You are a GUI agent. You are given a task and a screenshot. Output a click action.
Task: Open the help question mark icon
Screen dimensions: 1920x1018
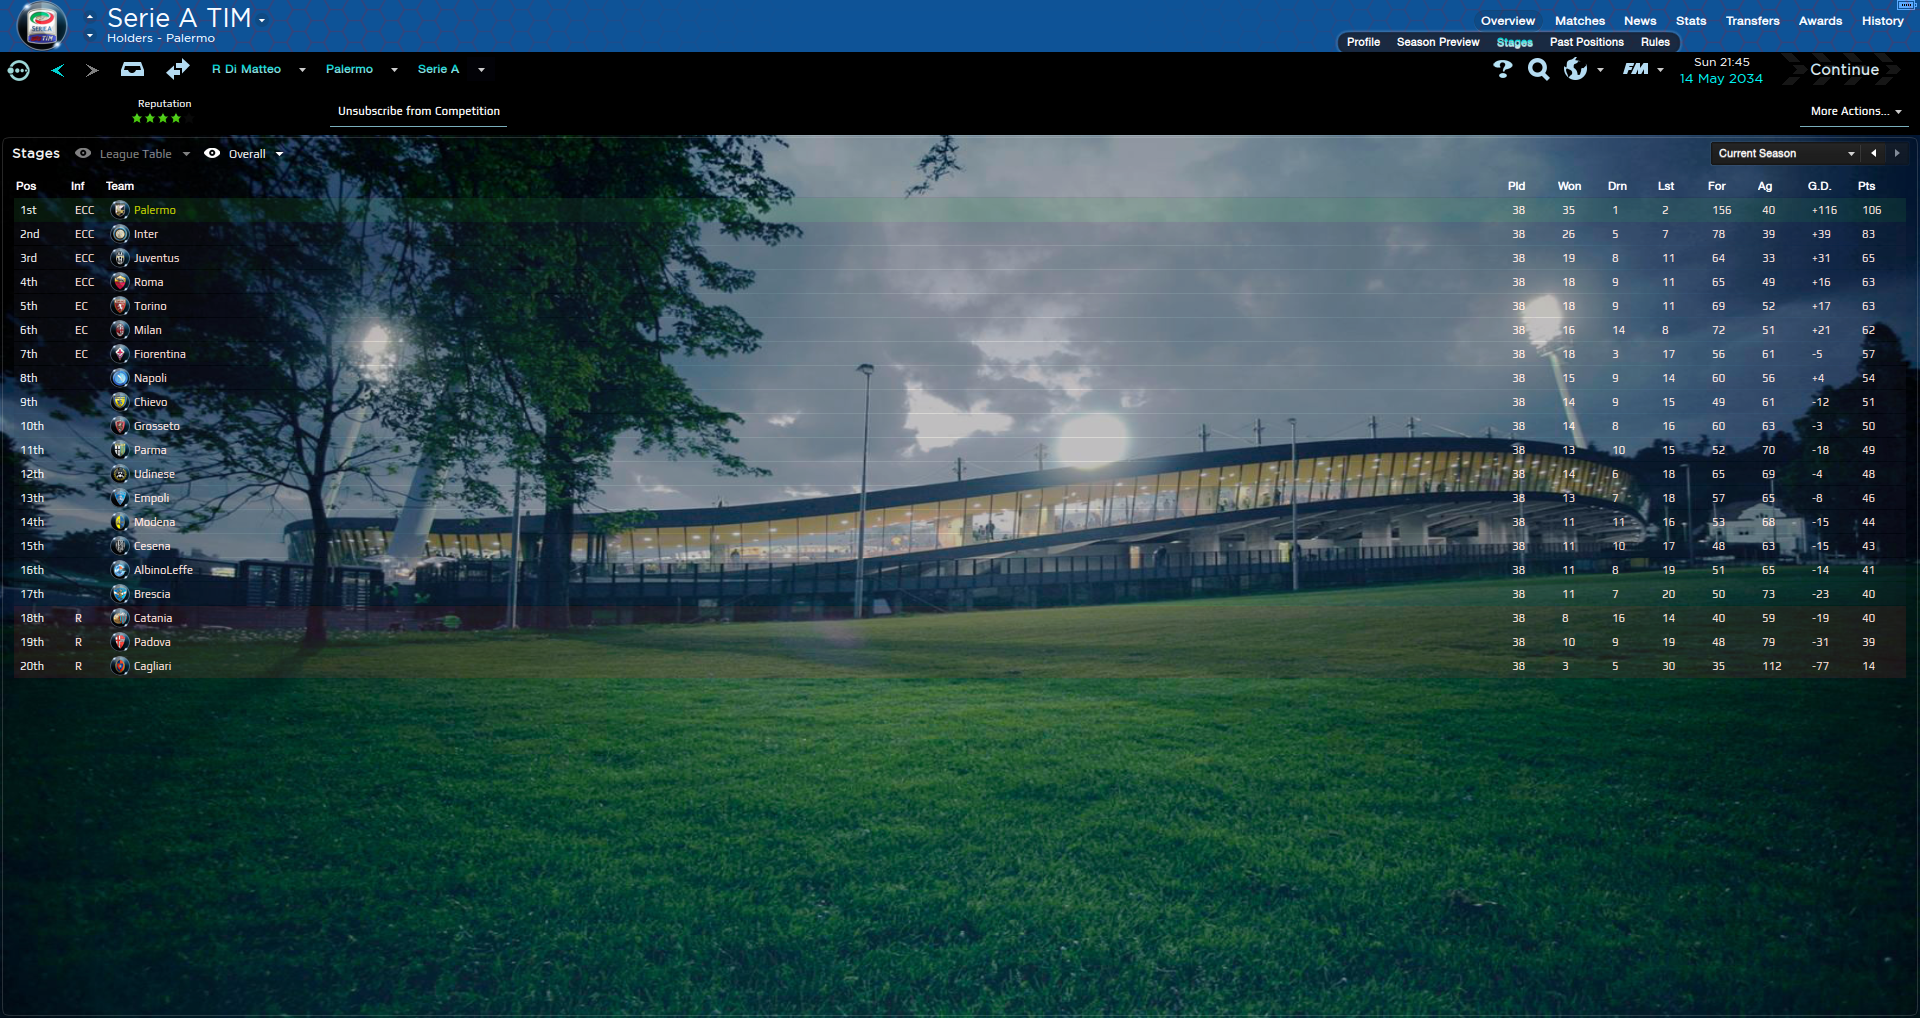pos(1502,69)
